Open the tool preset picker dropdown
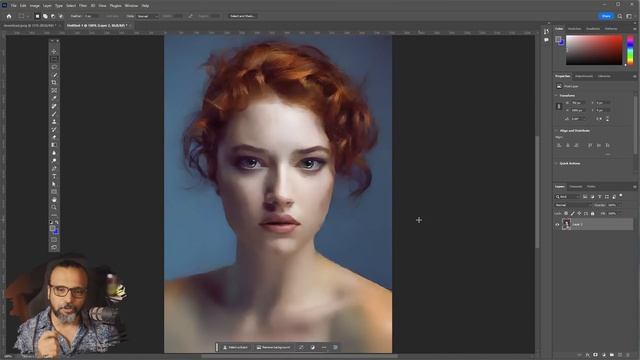Image resolution: width=640 pixels, height=360 pixels. pos(23,16)
